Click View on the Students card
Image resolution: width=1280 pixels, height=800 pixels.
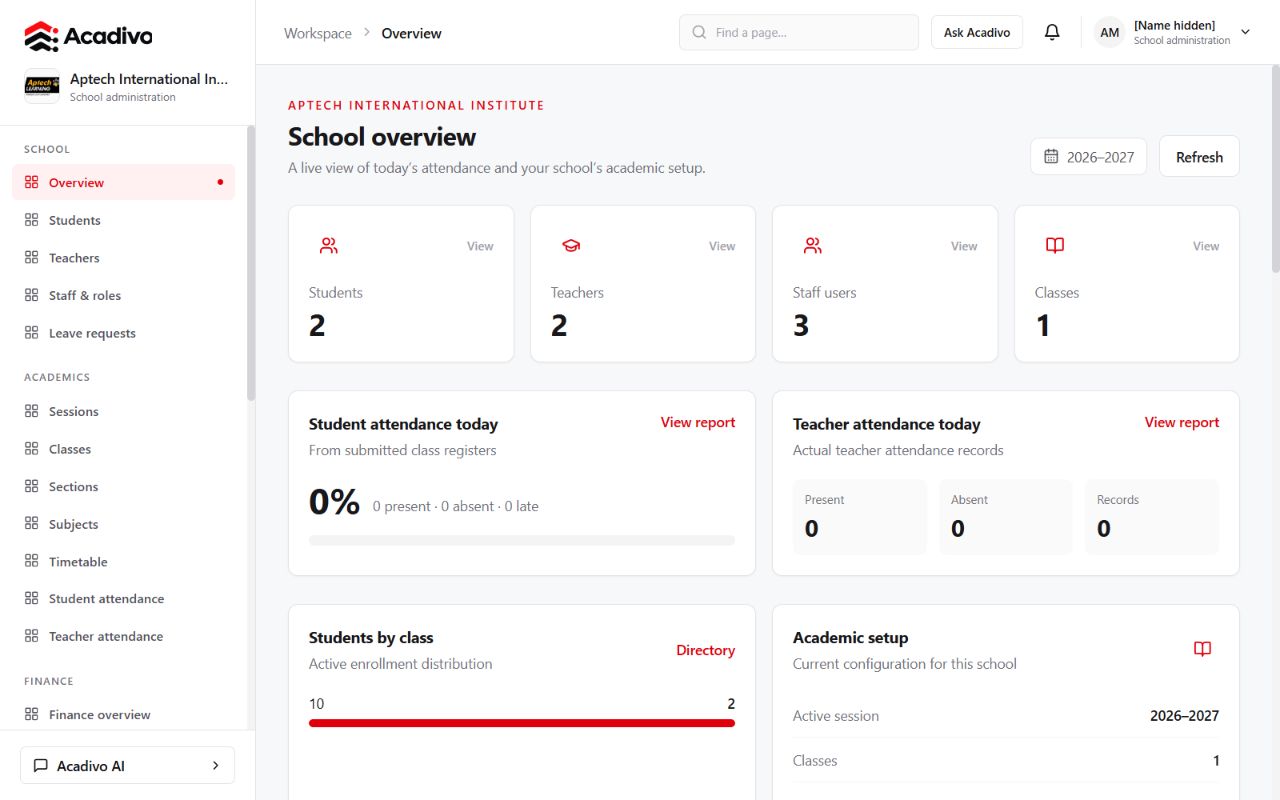(480, 246)
